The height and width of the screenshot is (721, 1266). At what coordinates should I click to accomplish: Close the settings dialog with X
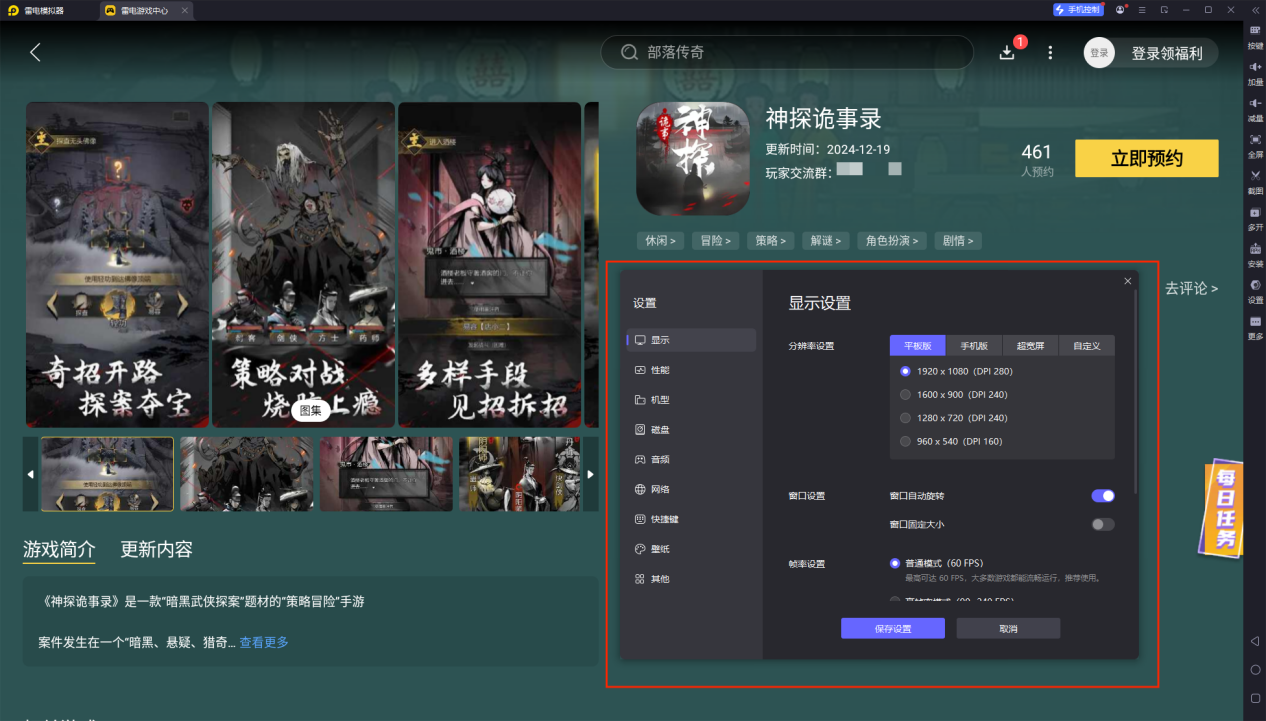tap(1128, 281)
